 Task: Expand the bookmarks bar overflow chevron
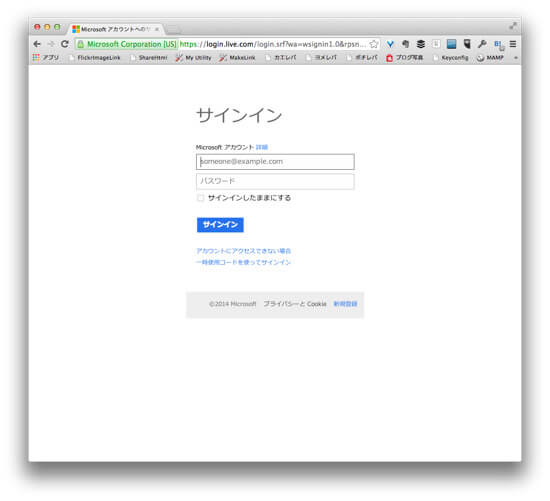coord(516,58)
